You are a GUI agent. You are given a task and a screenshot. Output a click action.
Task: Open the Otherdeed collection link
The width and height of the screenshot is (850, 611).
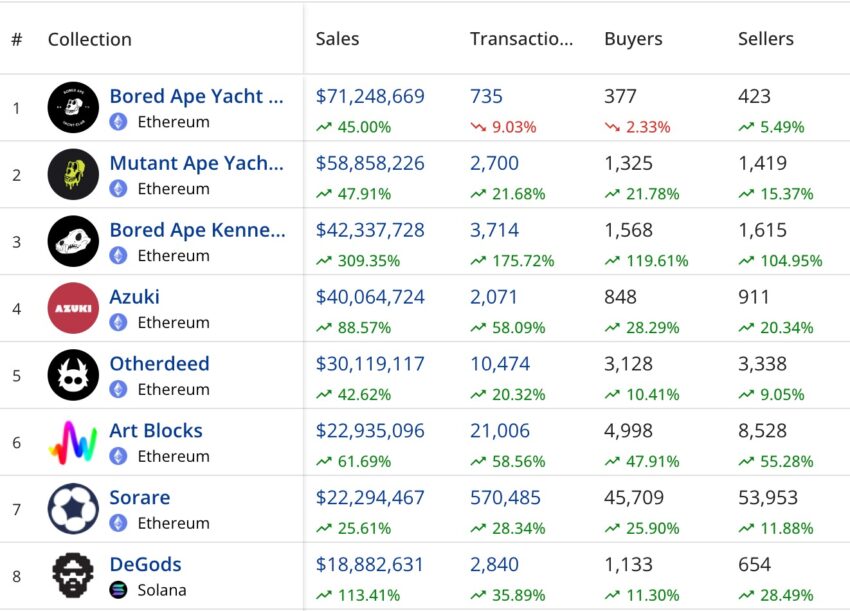[159, 363]
